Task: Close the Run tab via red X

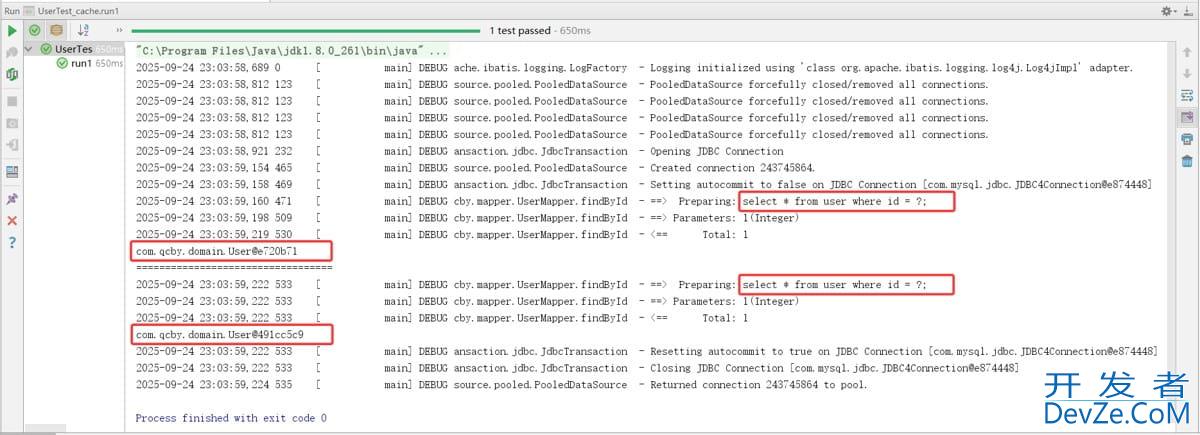Action: [x=12, y=220]
